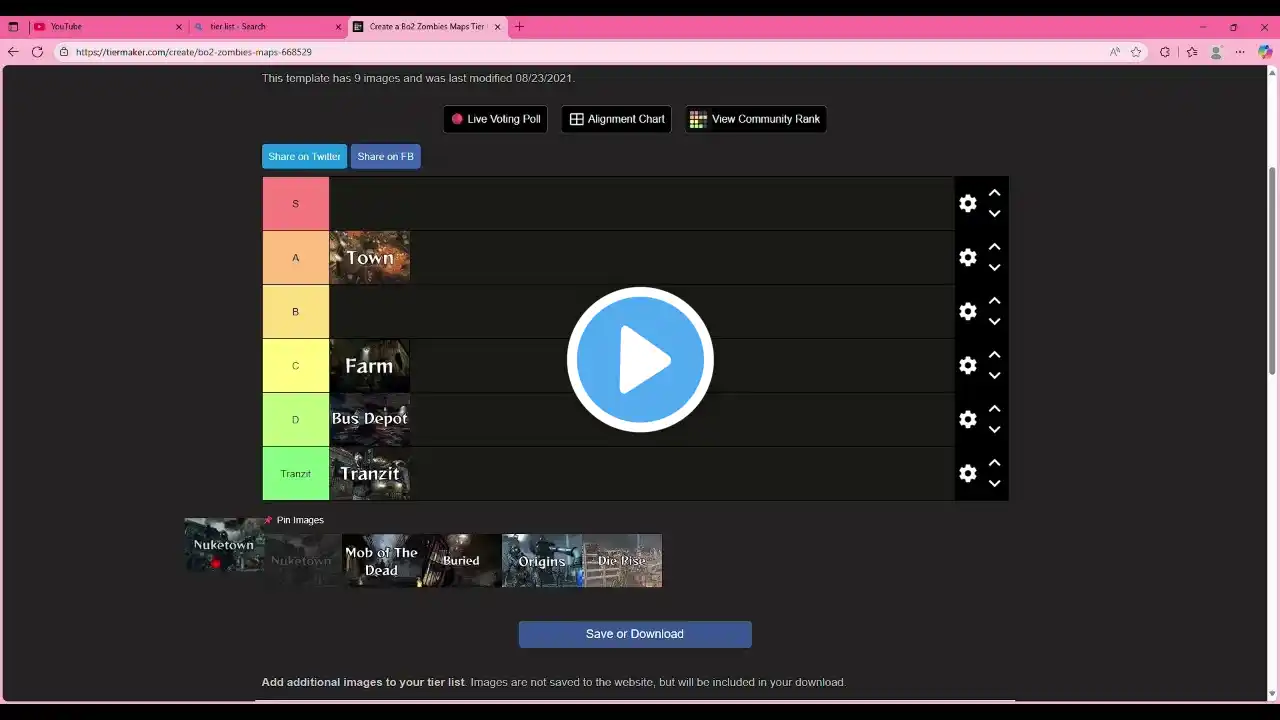The image size is (1280, 720).
Task: Open the Live Voting Poll
Action: point(496,119)
